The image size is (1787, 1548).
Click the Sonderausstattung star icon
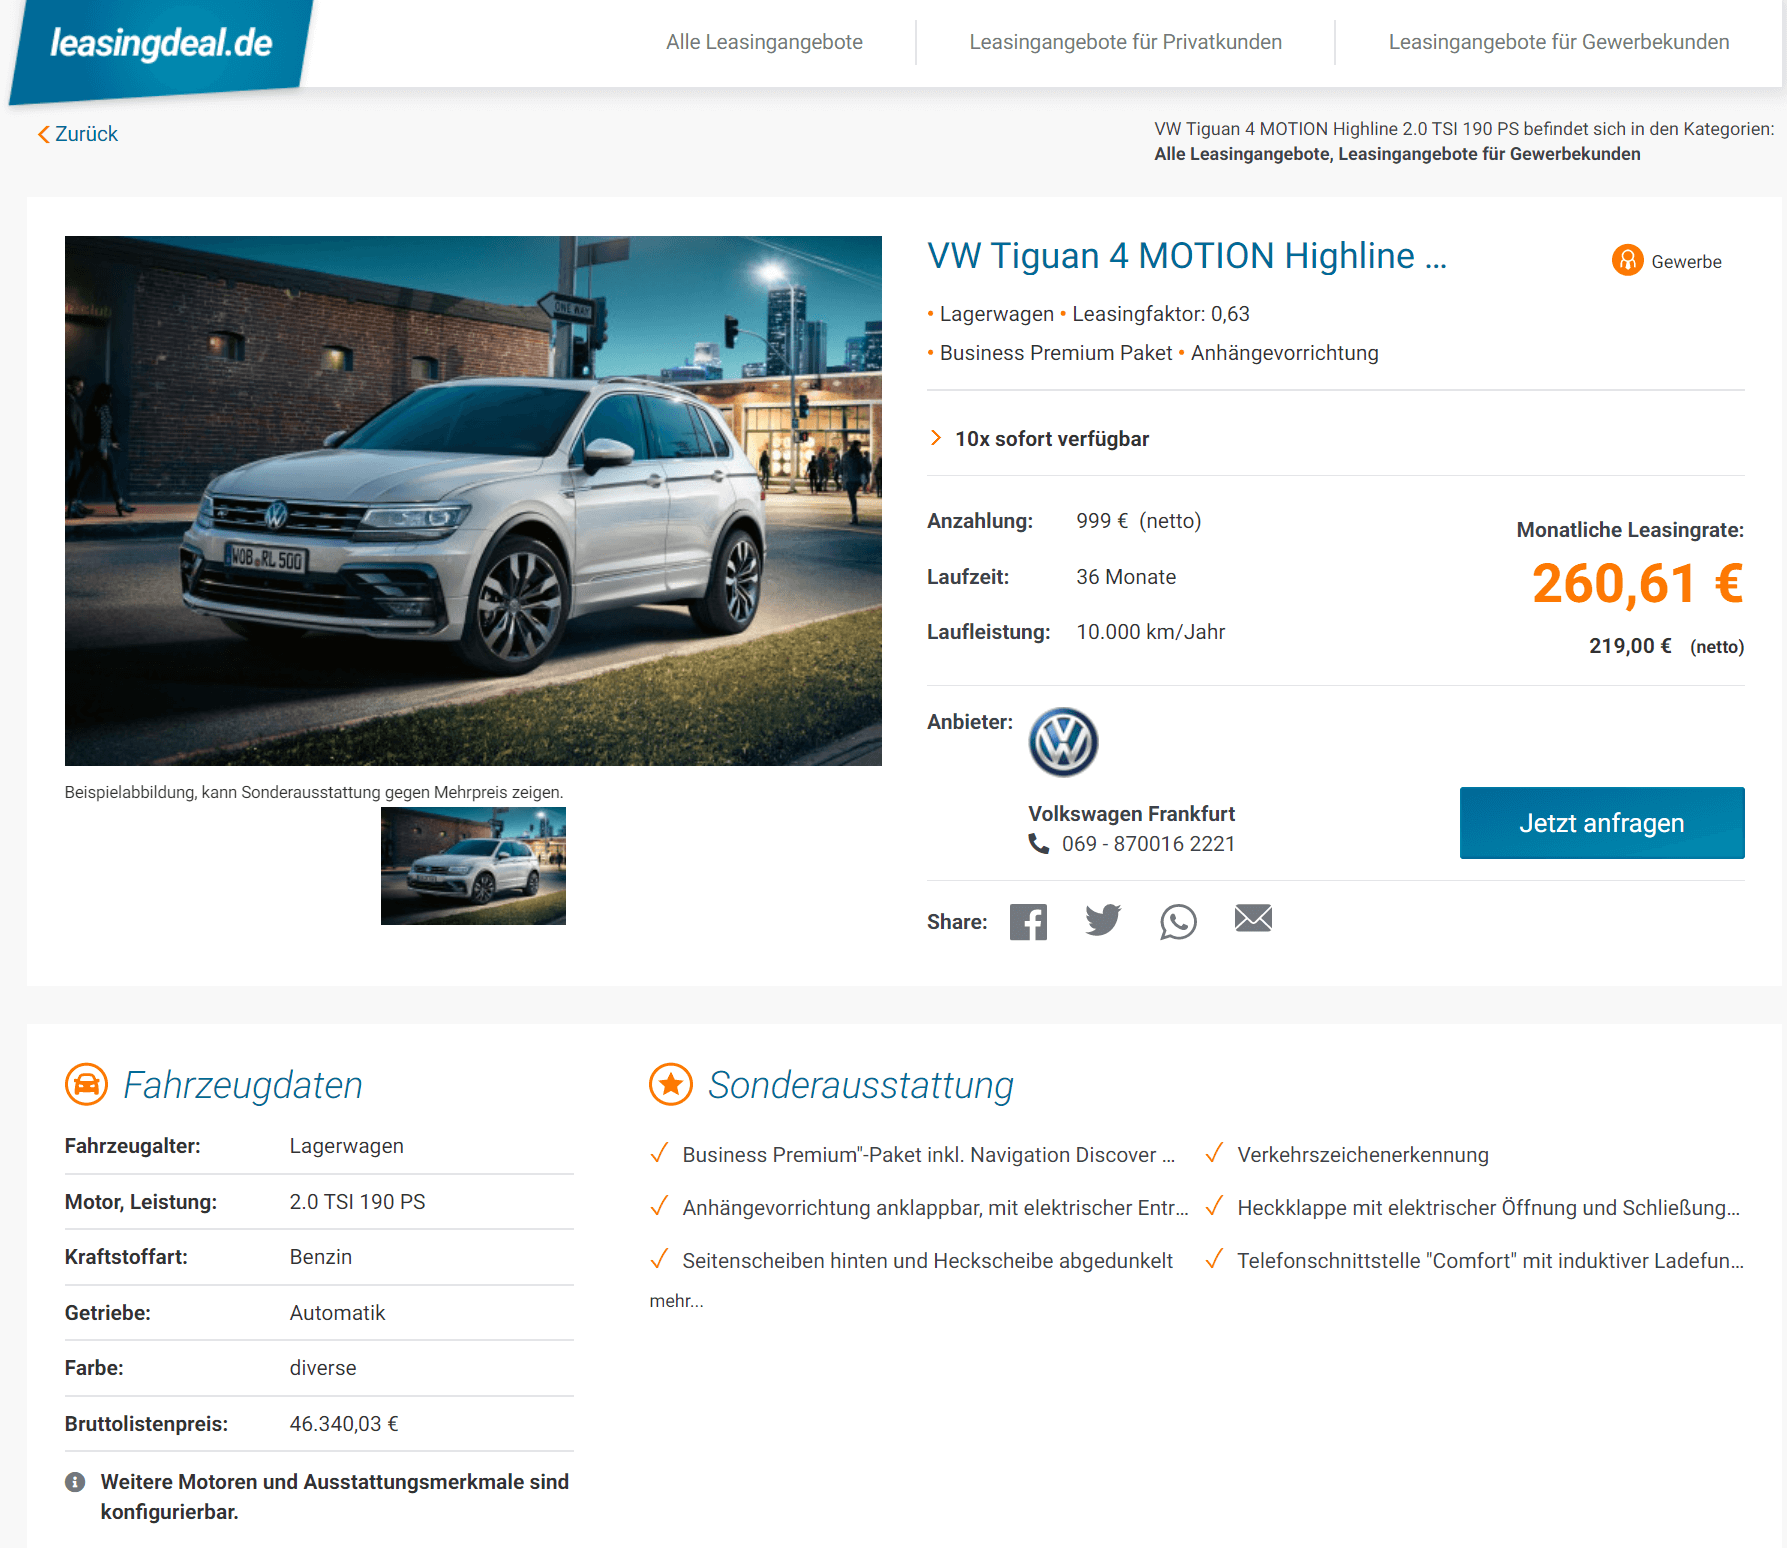click(x=671, y=1084)
